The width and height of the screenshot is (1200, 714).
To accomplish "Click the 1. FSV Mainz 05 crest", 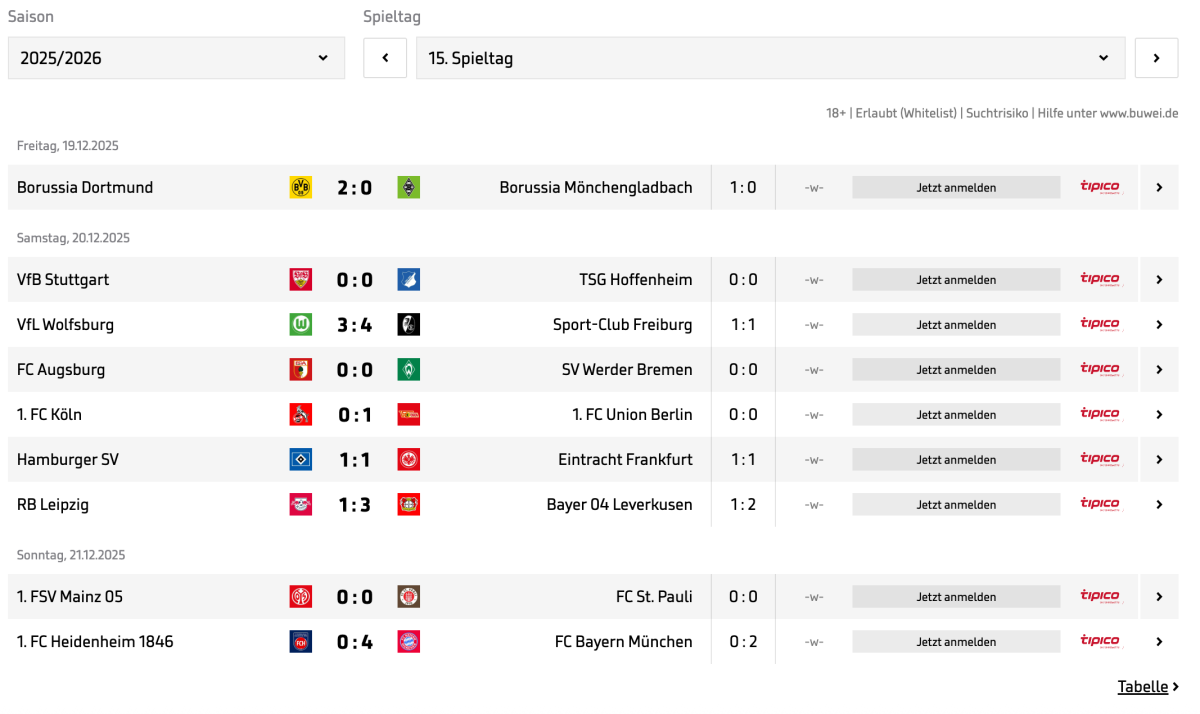I will (300, 597).
